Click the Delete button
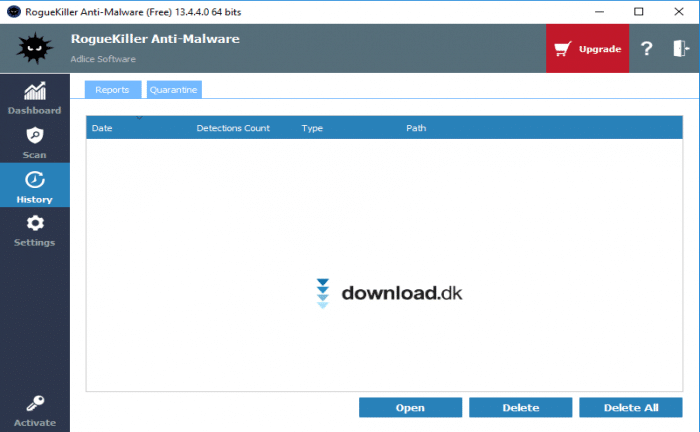This screenshot has height=432, width=700. point(521,407)
